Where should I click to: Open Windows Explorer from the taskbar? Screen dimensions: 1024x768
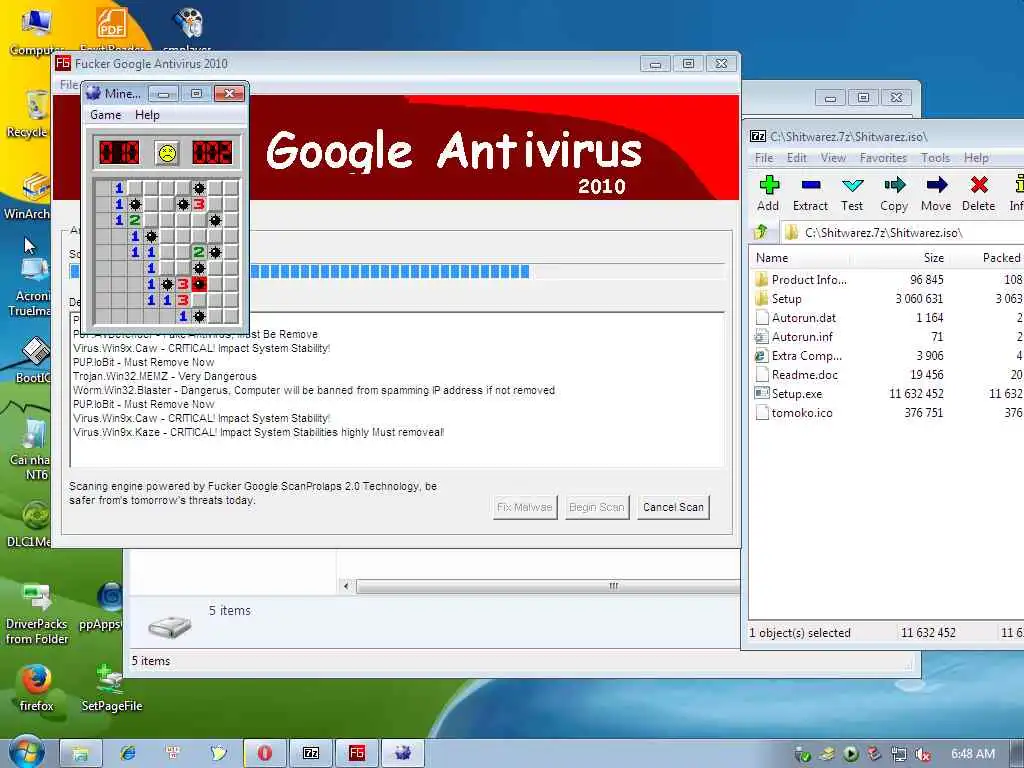click(x=80, y=753)
